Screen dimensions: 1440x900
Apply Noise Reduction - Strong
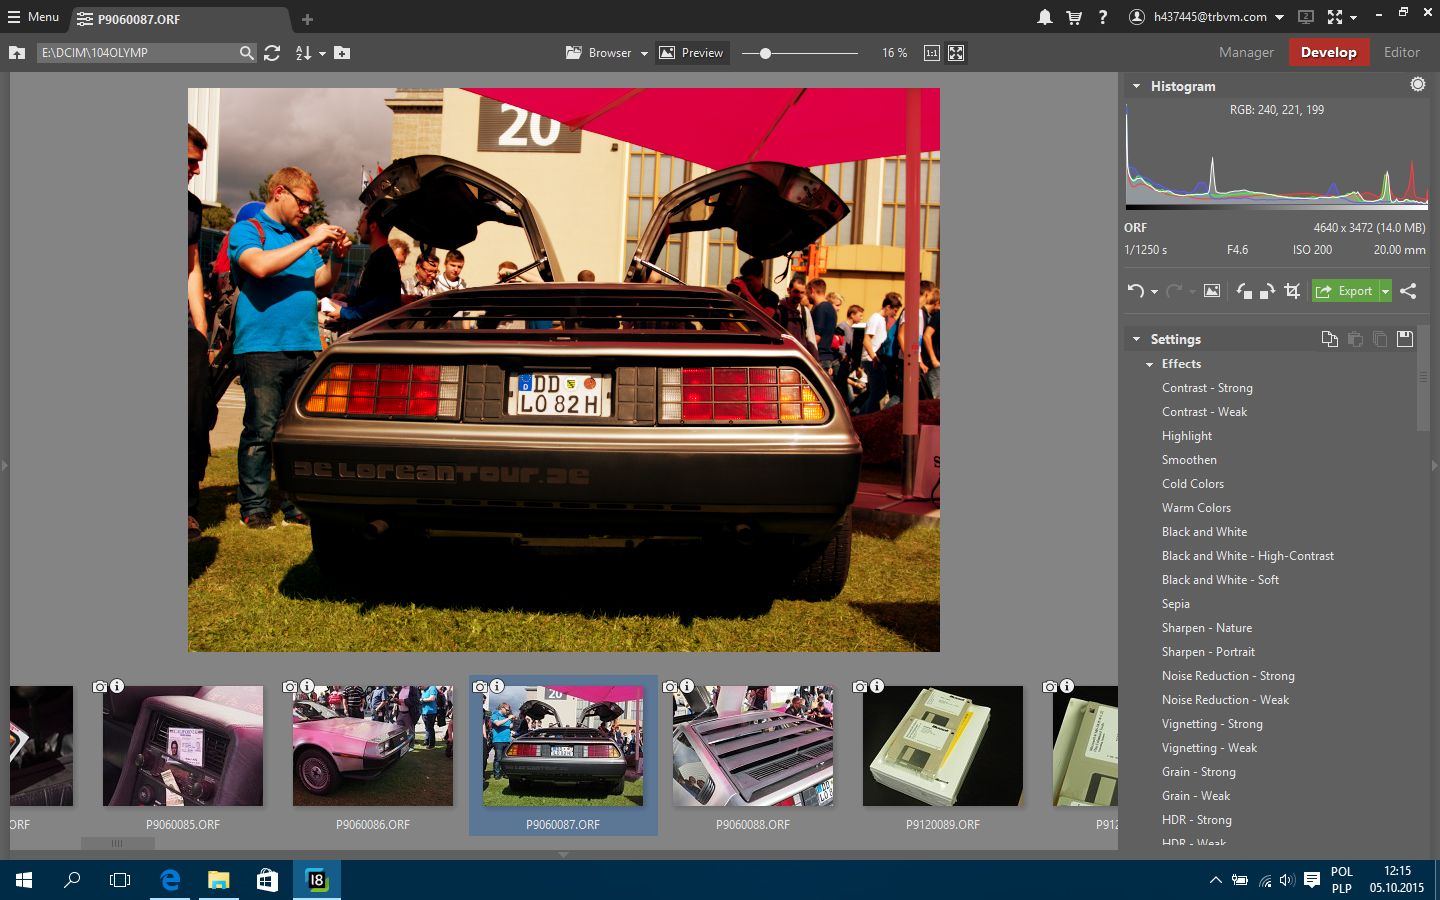click(x=1228, y=676)
